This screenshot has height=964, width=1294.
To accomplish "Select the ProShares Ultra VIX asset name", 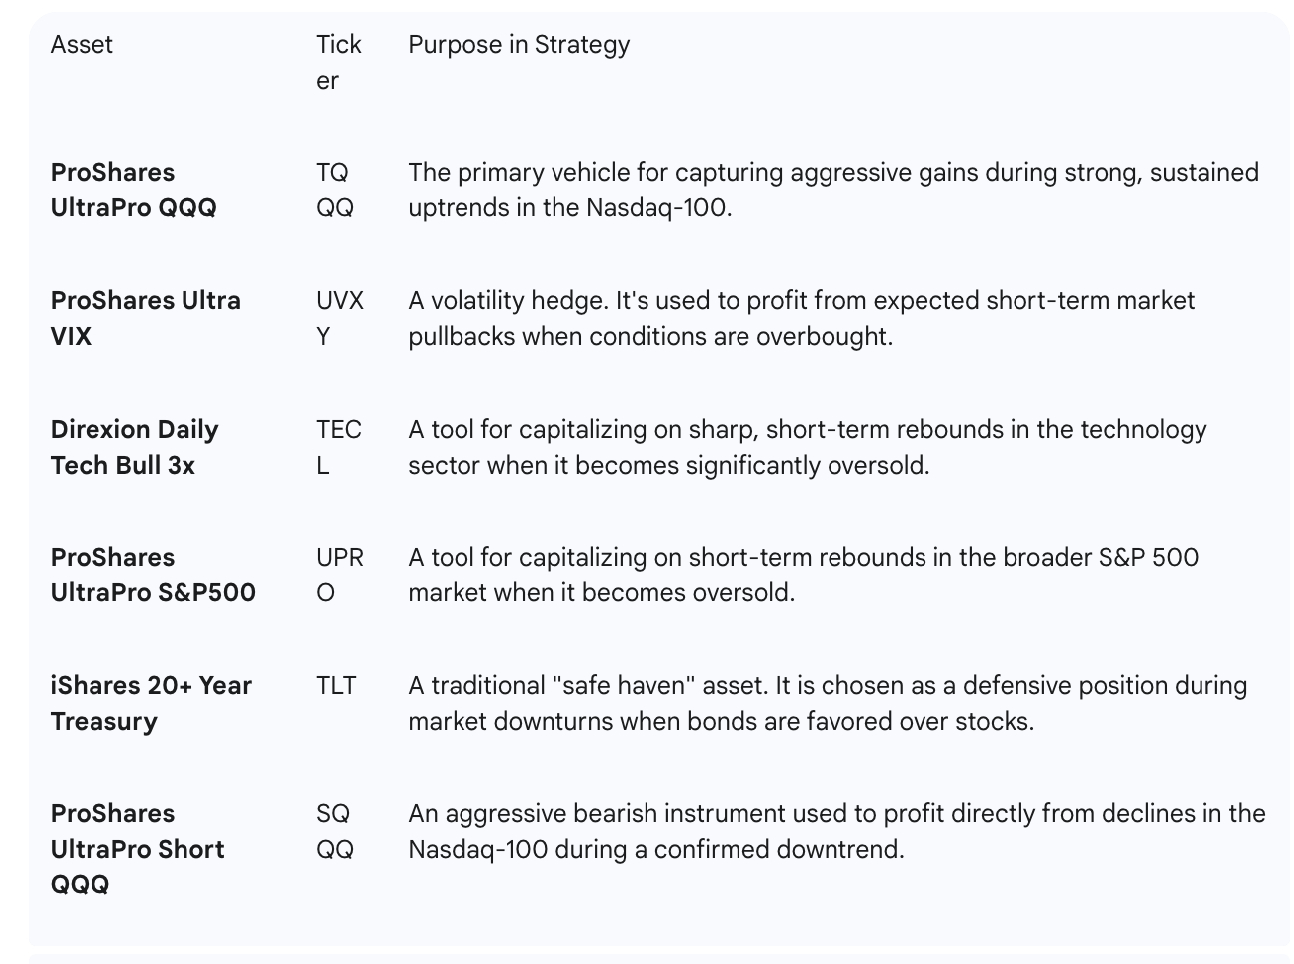I will [x=146, y=318].
